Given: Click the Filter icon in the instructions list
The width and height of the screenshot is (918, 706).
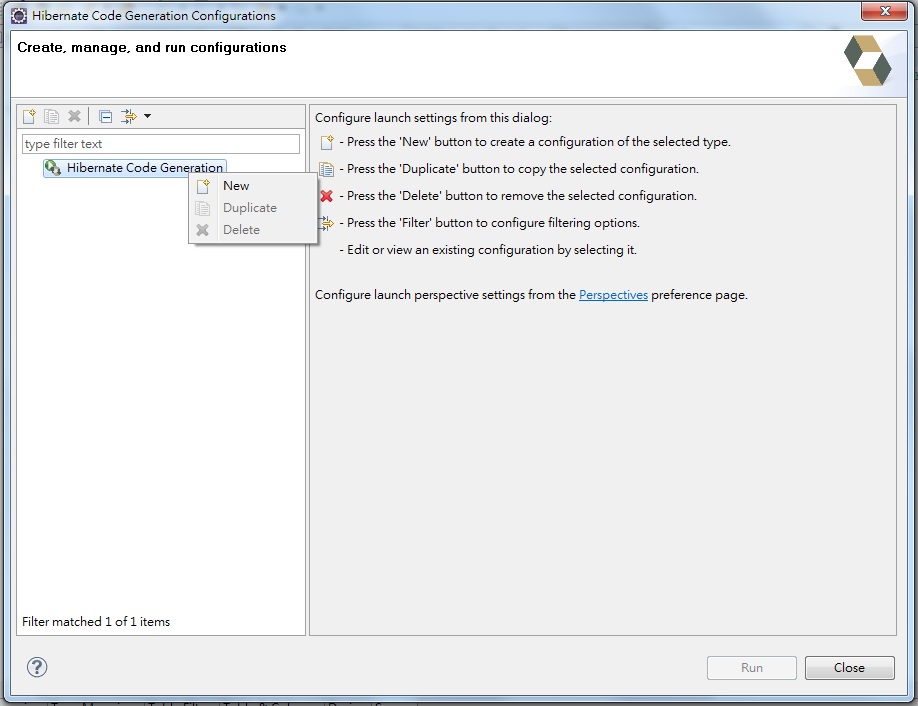Looking at the screenshot, I should coord(326,223).
